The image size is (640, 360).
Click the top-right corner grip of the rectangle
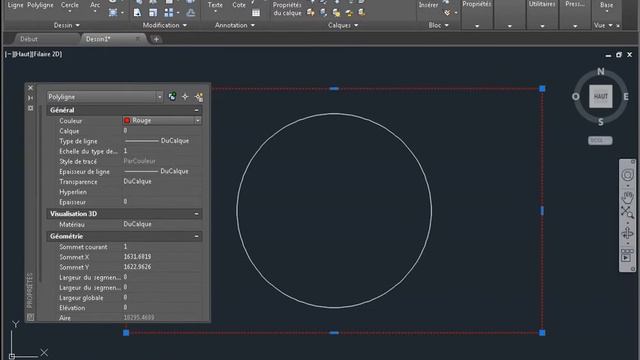coord(542,89)
